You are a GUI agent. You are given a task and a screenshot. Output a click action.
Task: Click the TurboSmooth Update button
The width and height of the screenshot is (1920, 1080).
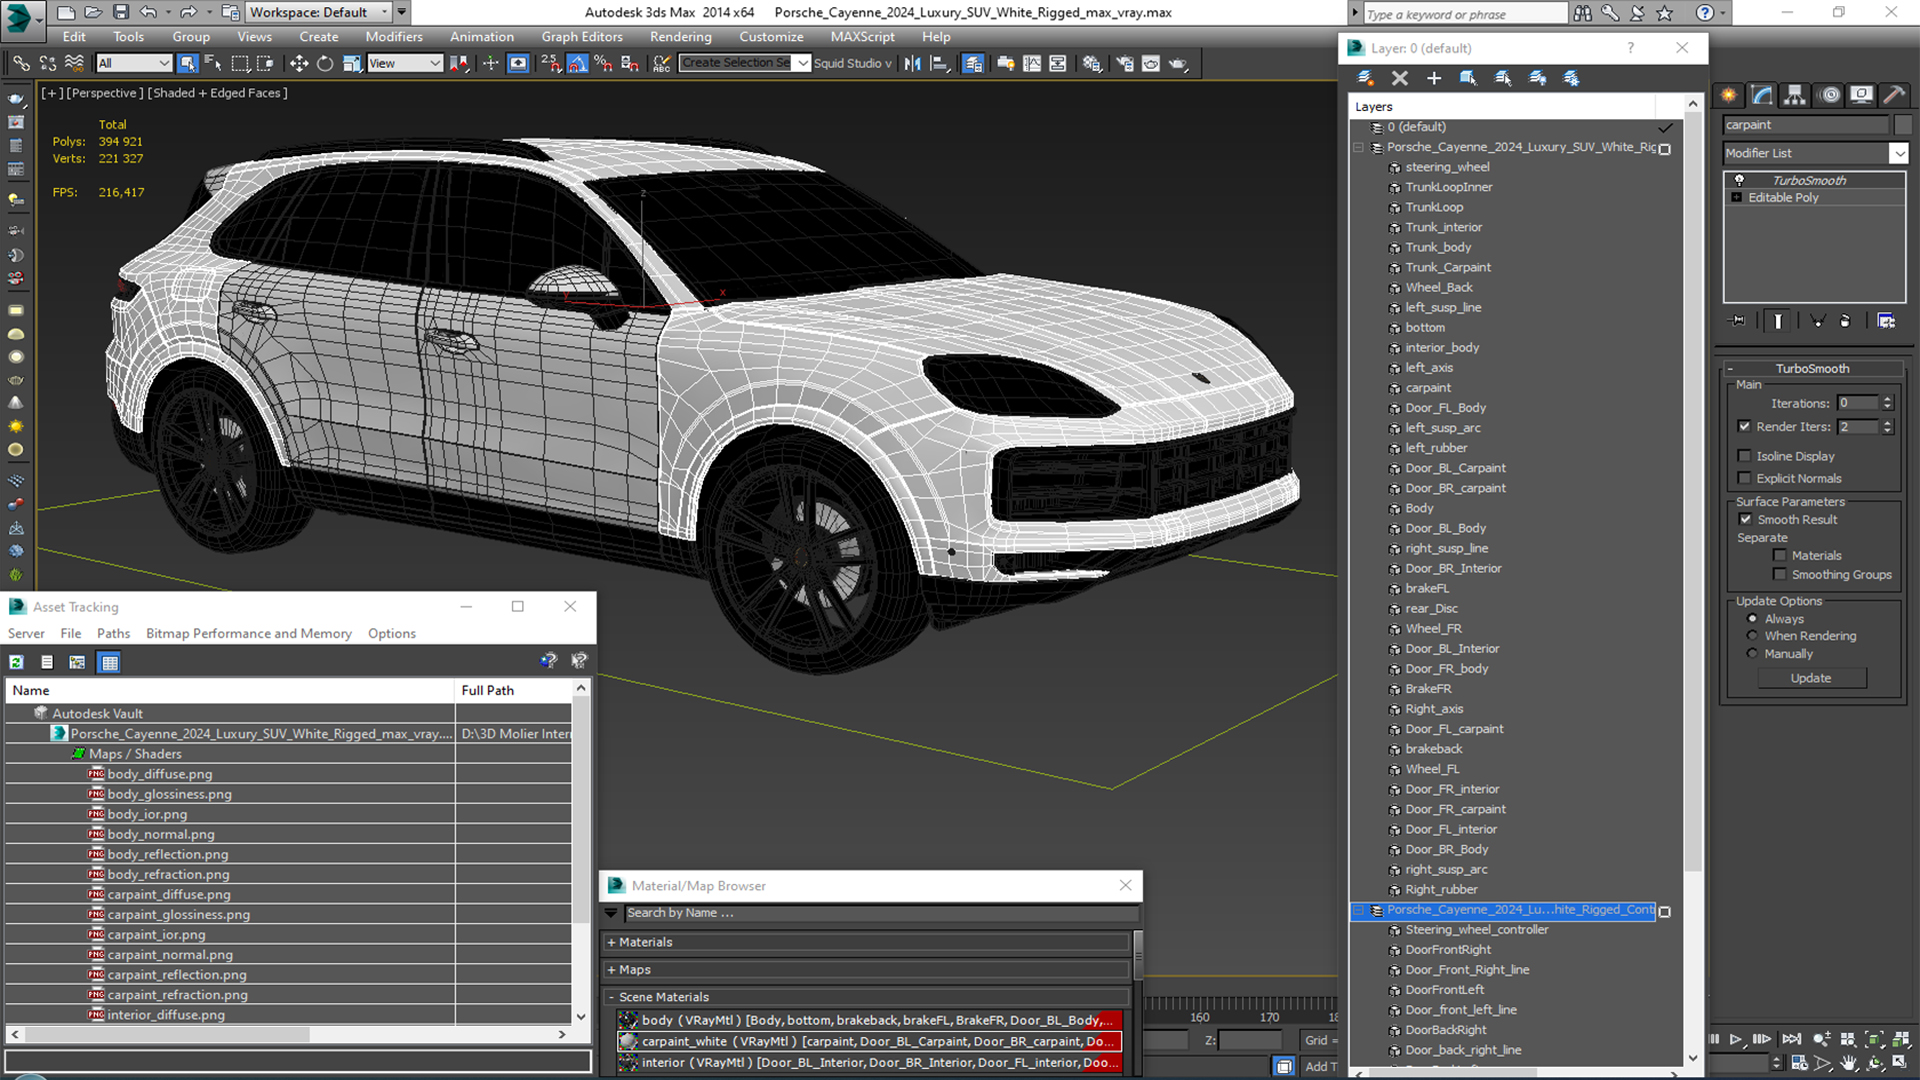tap(1811, 678)
